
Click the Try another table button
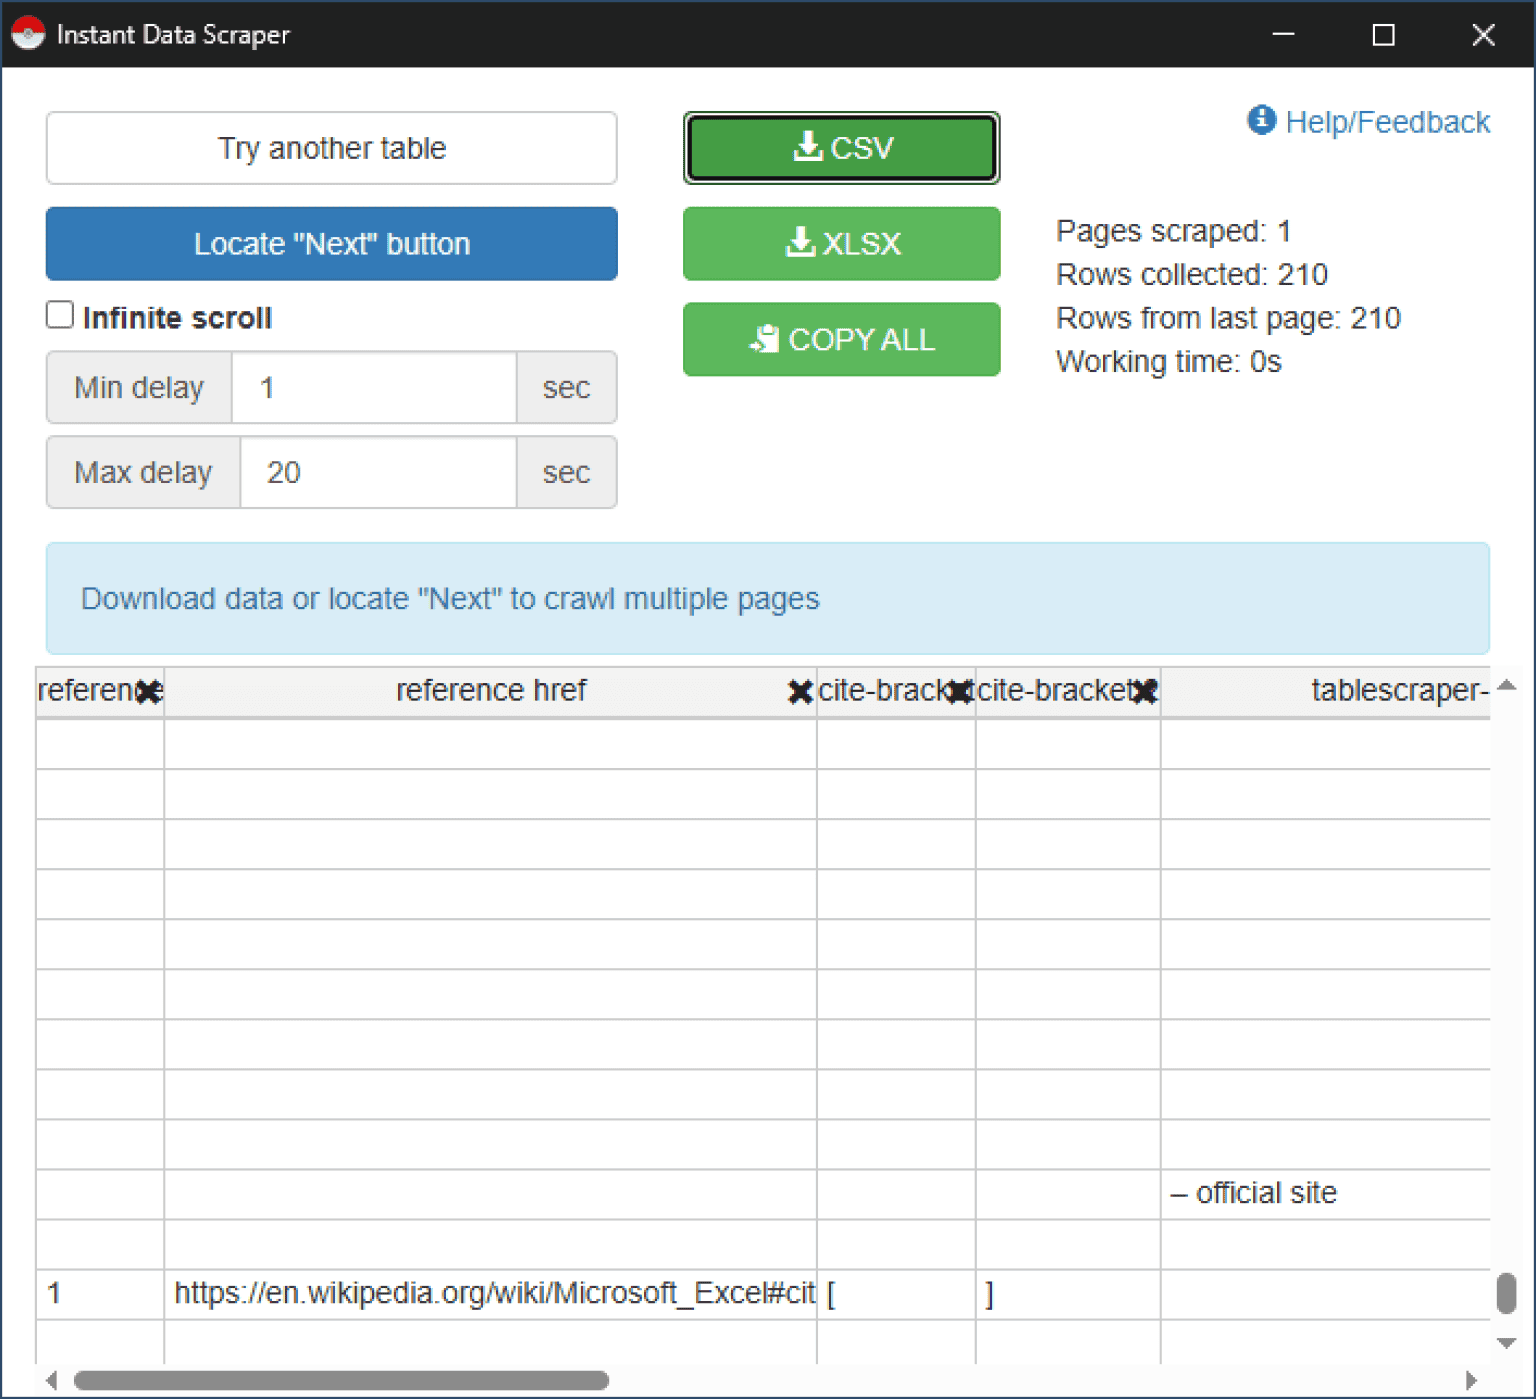coord(331,148)
